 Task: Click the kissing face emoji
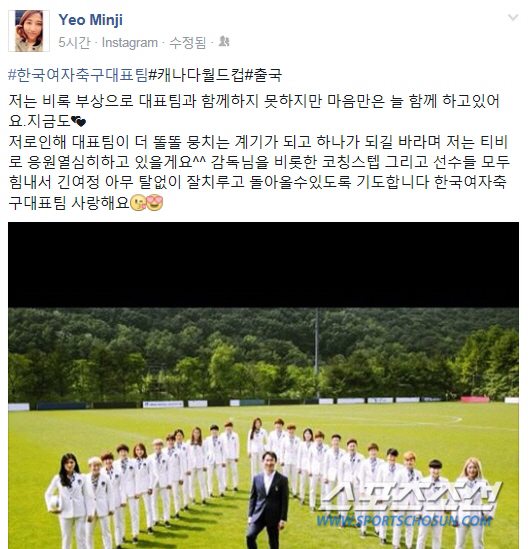(138, 203)
